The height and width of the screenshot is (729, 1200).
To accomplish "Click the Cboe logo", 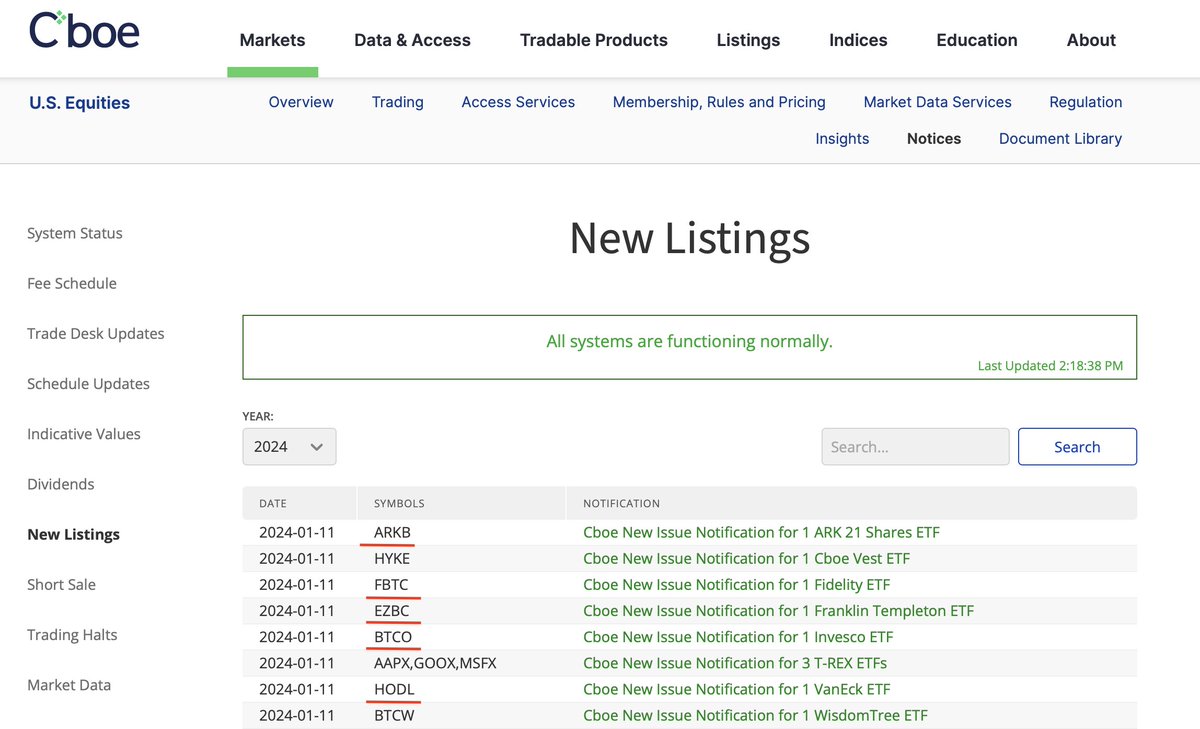I will 84,30.
